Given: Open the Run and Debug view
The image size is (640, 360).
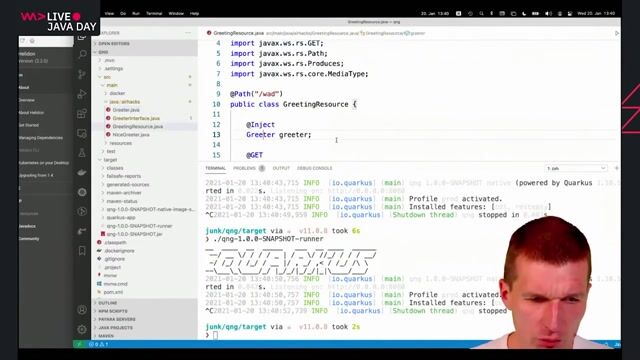Looking at the screenshot, I should 82,93.
